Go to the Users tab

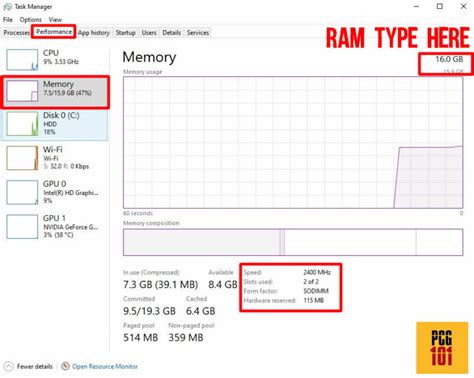[149, 33]
